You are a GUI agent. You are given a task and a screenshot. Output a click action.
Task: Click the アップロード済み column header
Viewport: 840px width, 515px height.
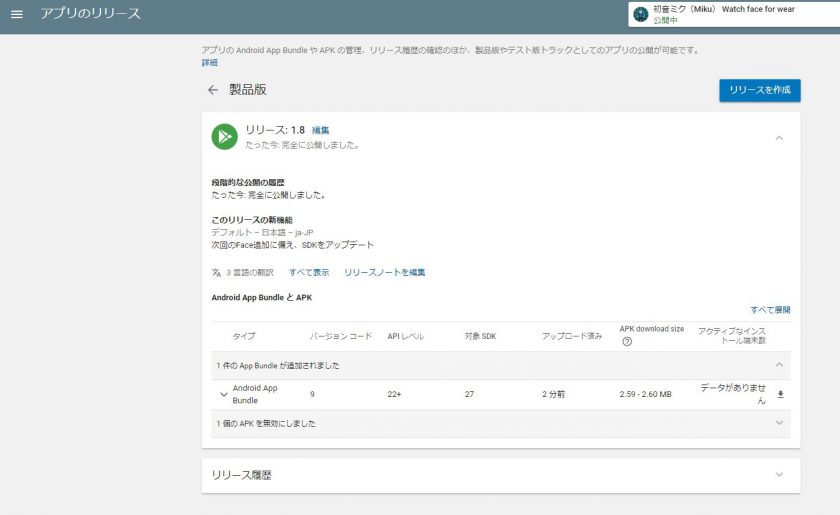pyautogui.click(x=572, y=336)
